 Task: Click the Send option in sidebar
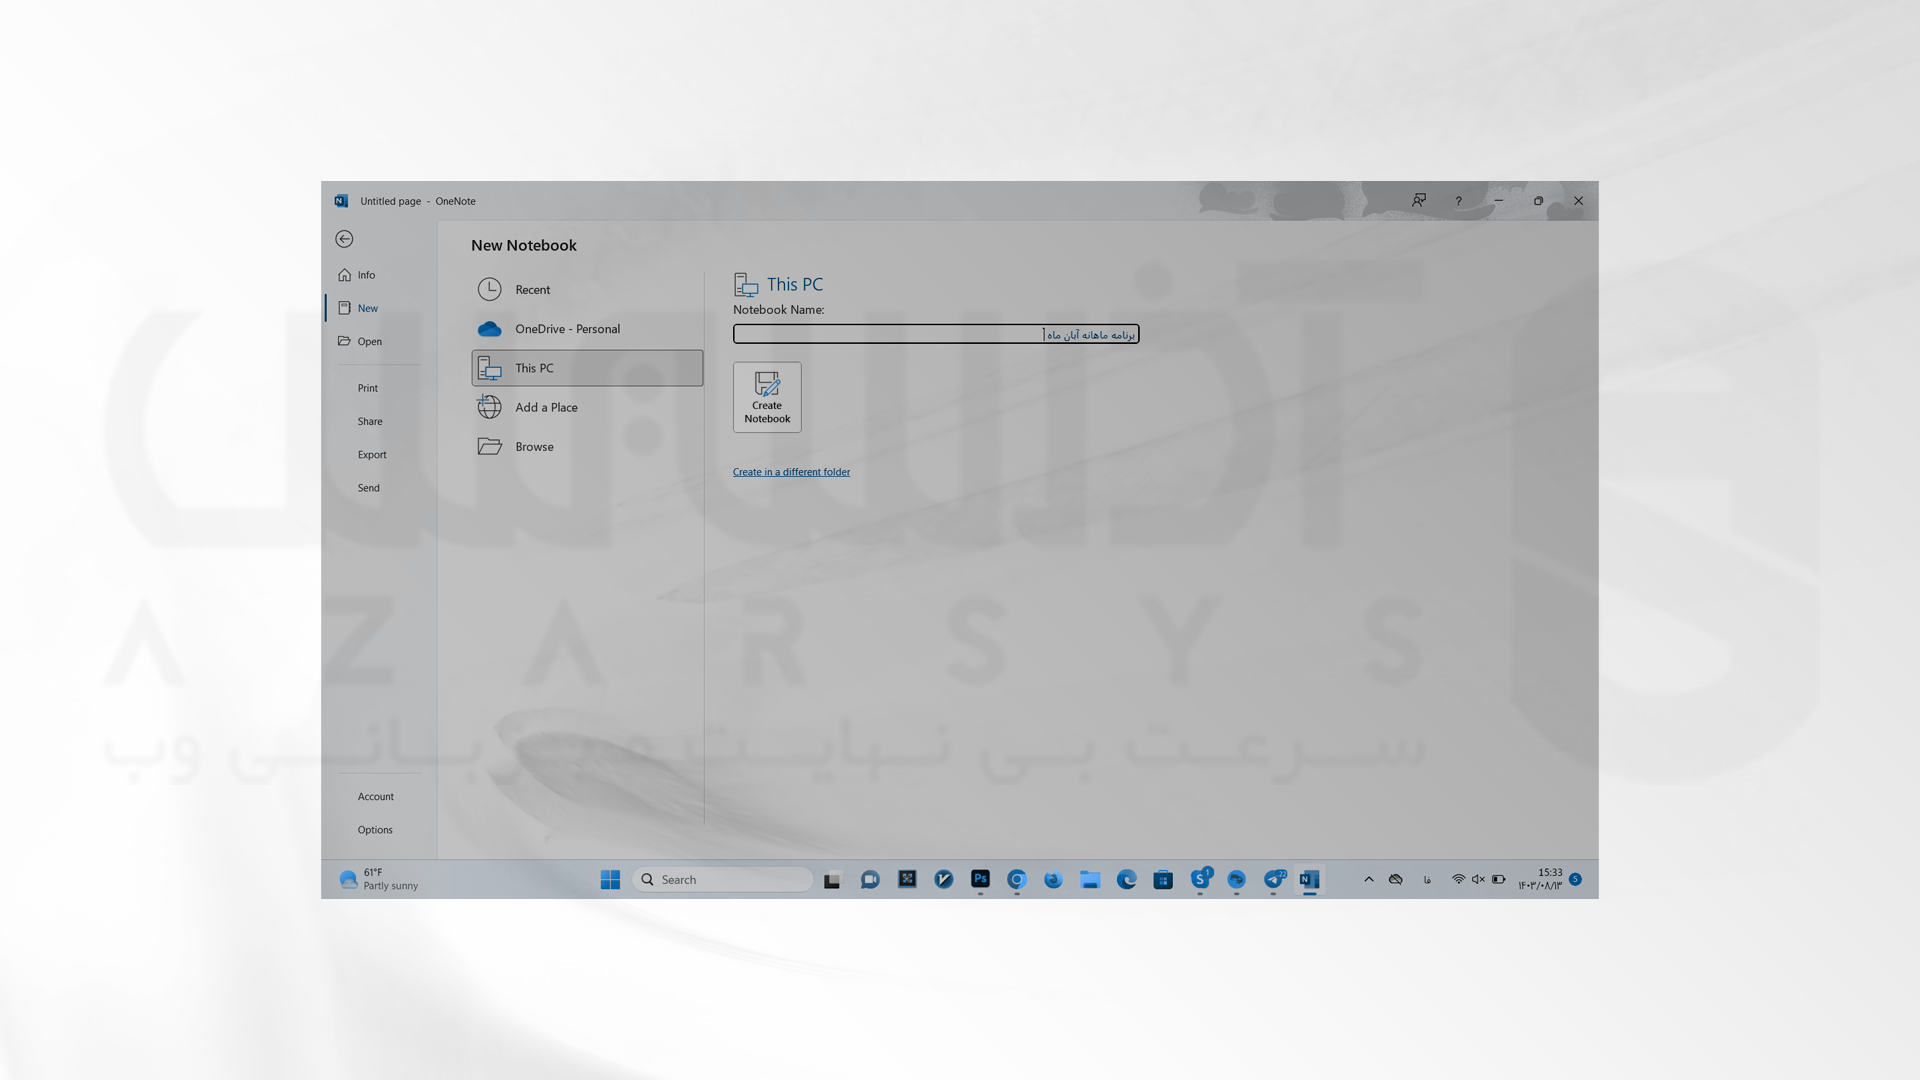click(368, 487)
